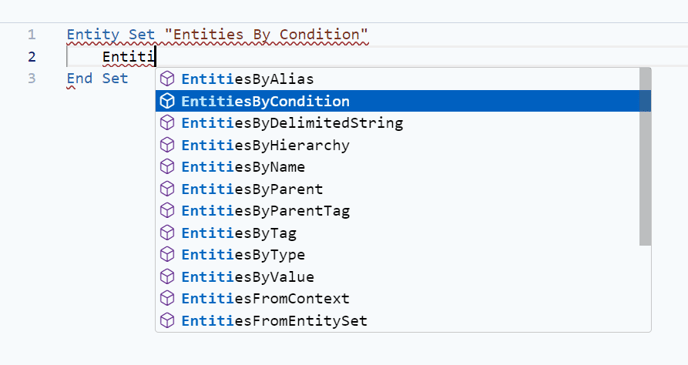Click the cube icon beside EntitiesByAlias
The image size is (688, 365).
(x=167, y=79)
